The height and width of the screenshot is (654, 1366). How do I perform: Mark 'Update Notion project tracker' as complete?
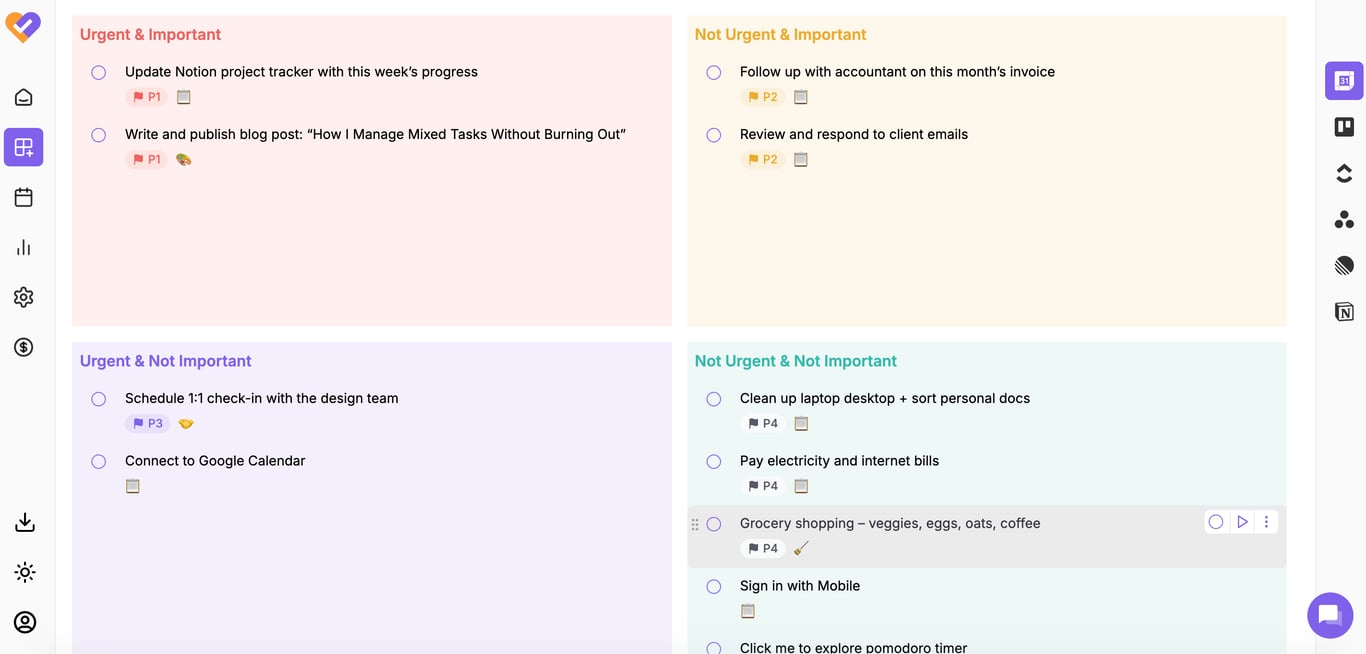pyautogui.click(x=98, y=72)
